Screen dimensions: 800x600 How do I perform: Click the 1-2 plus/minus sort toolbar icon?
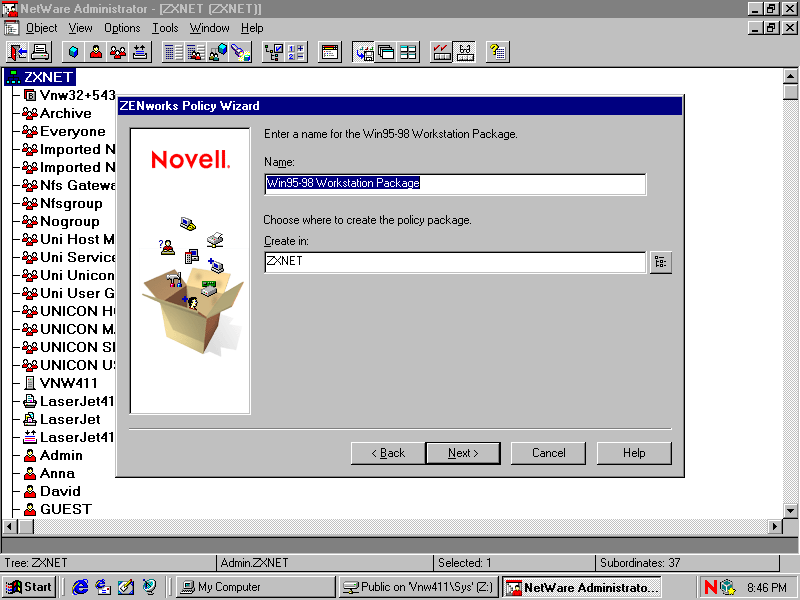pos(296,52)
